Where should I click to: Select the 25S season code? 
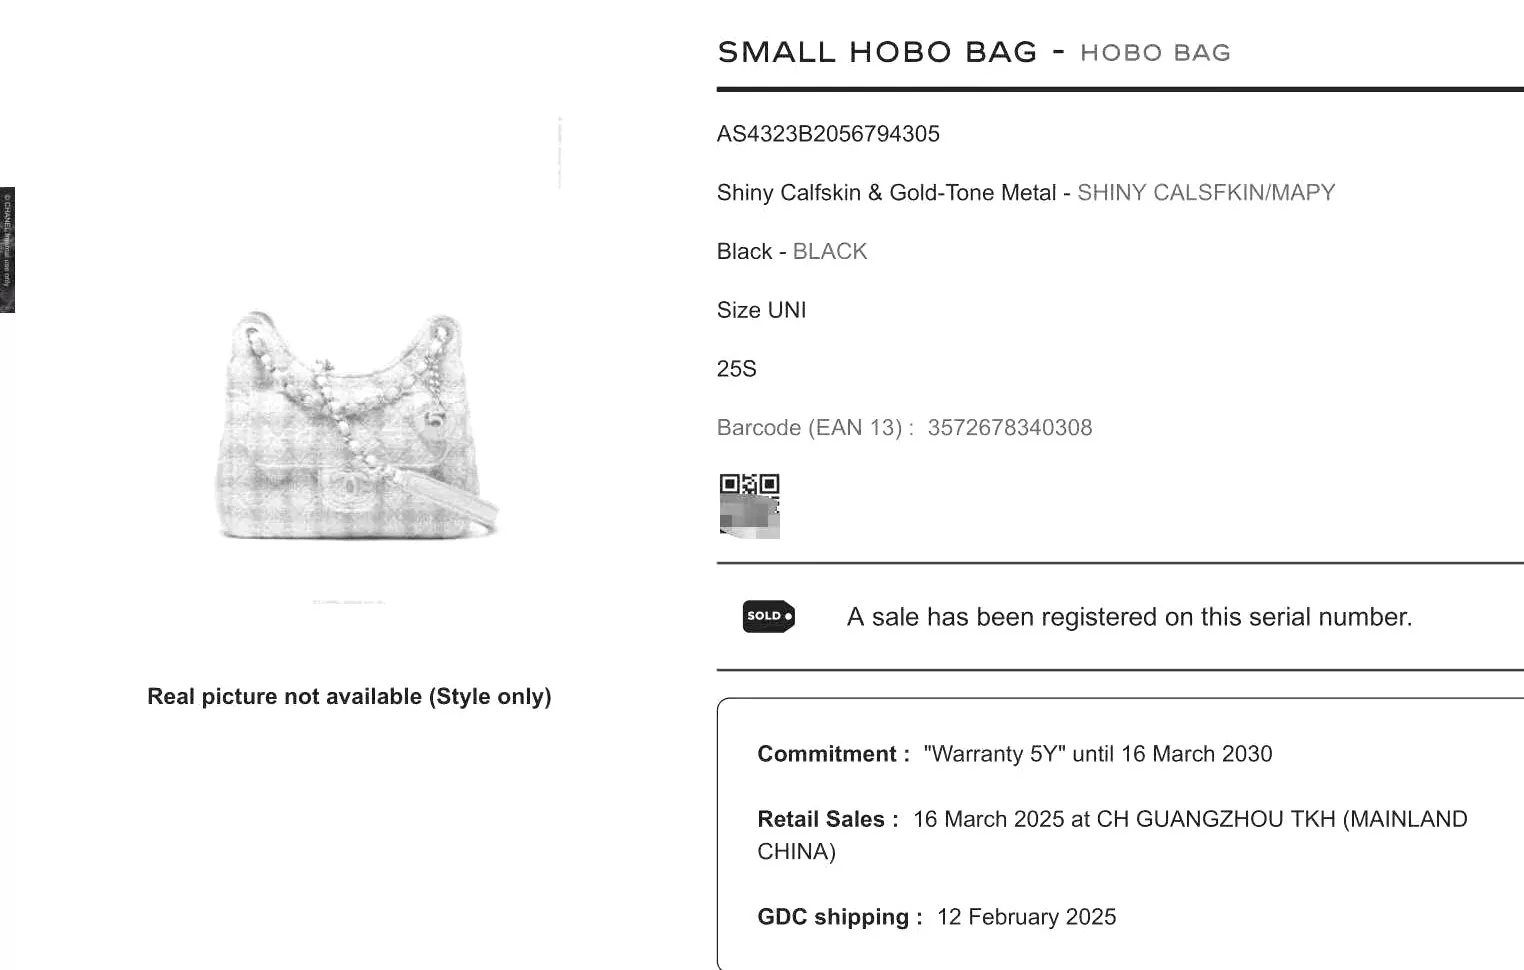tap(736, 369)
